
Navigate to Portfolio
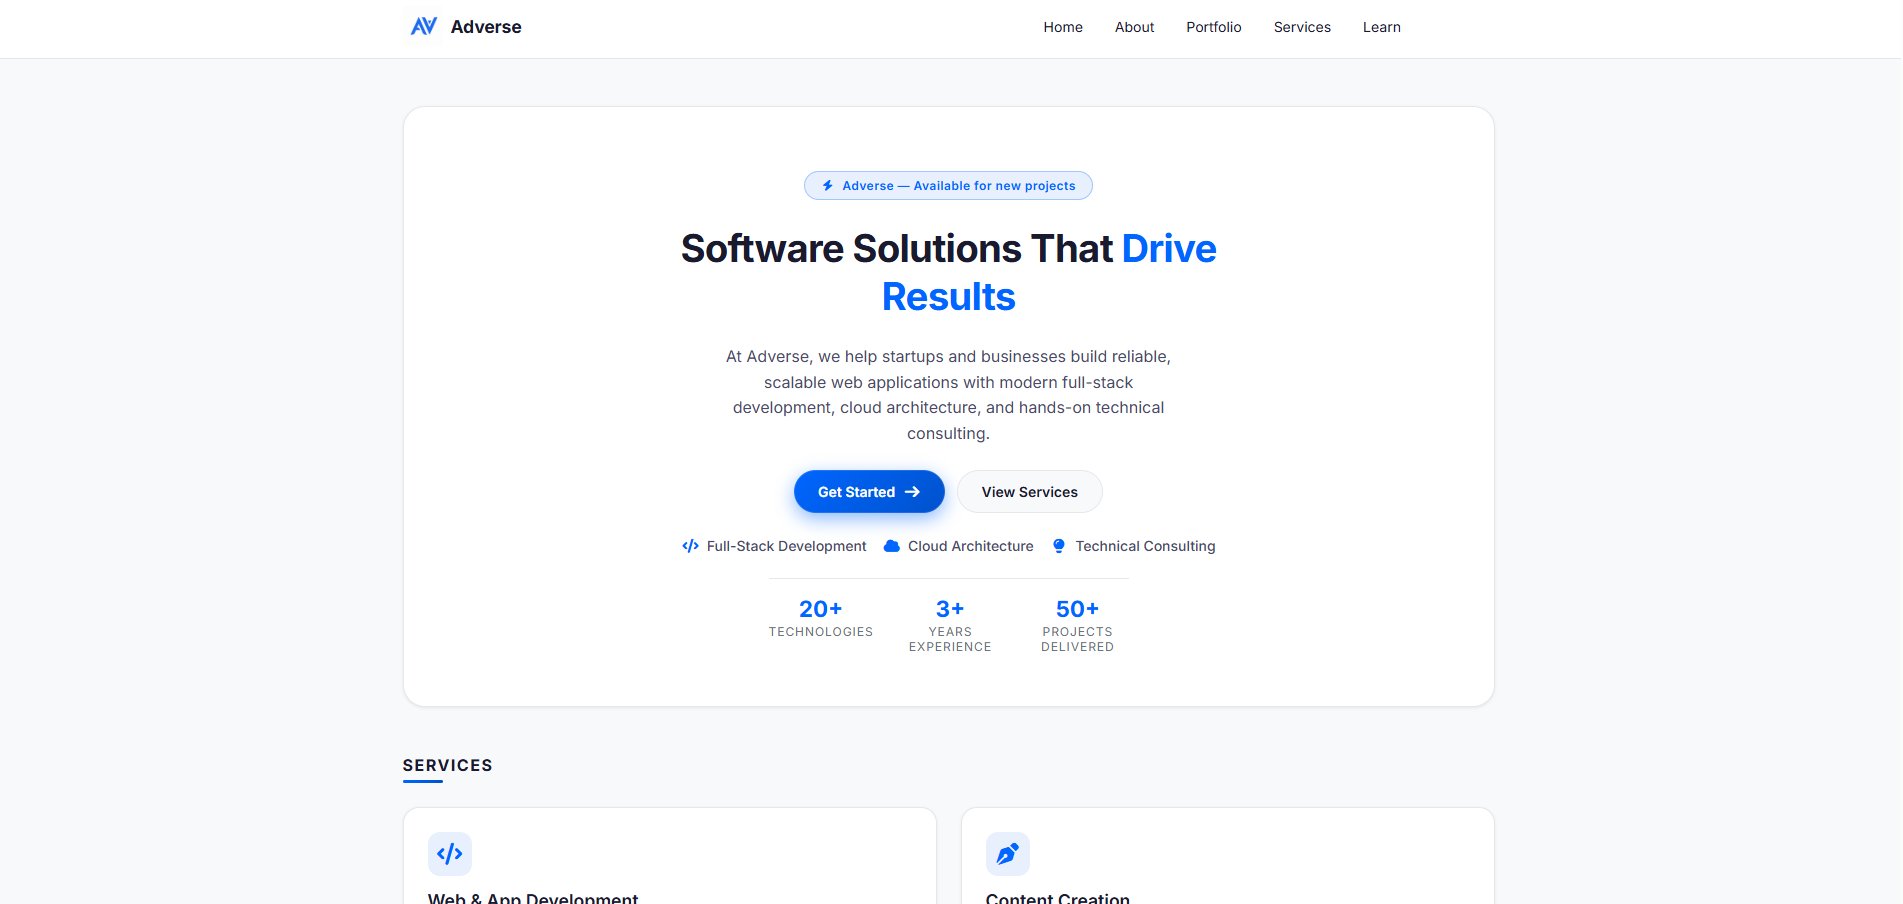tap(1214, 27)
